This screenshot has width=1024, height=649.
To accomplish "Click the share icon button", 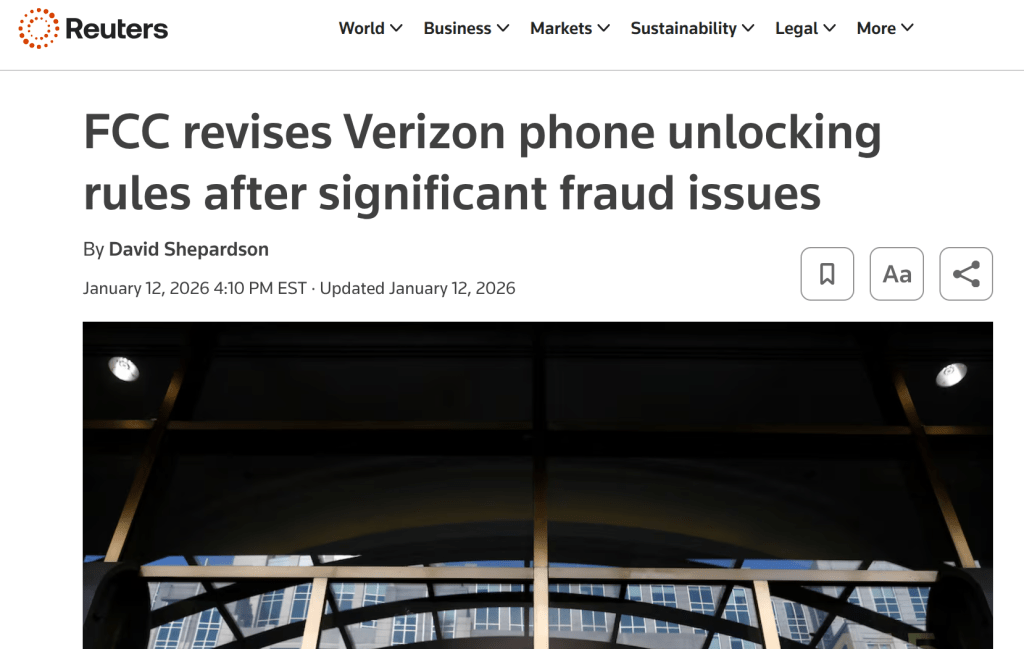I will [966, 274].
